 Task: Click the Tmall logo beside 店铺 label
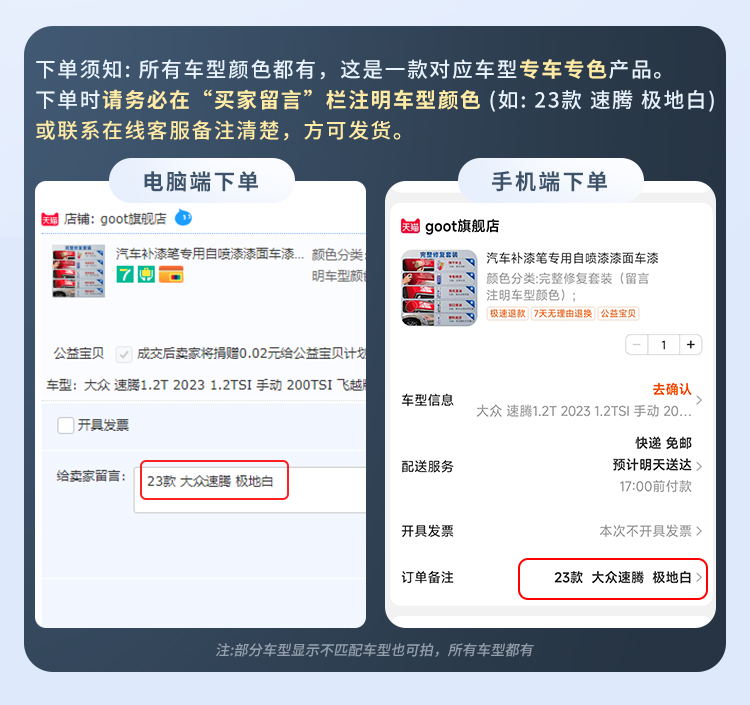tap(50, 219)
